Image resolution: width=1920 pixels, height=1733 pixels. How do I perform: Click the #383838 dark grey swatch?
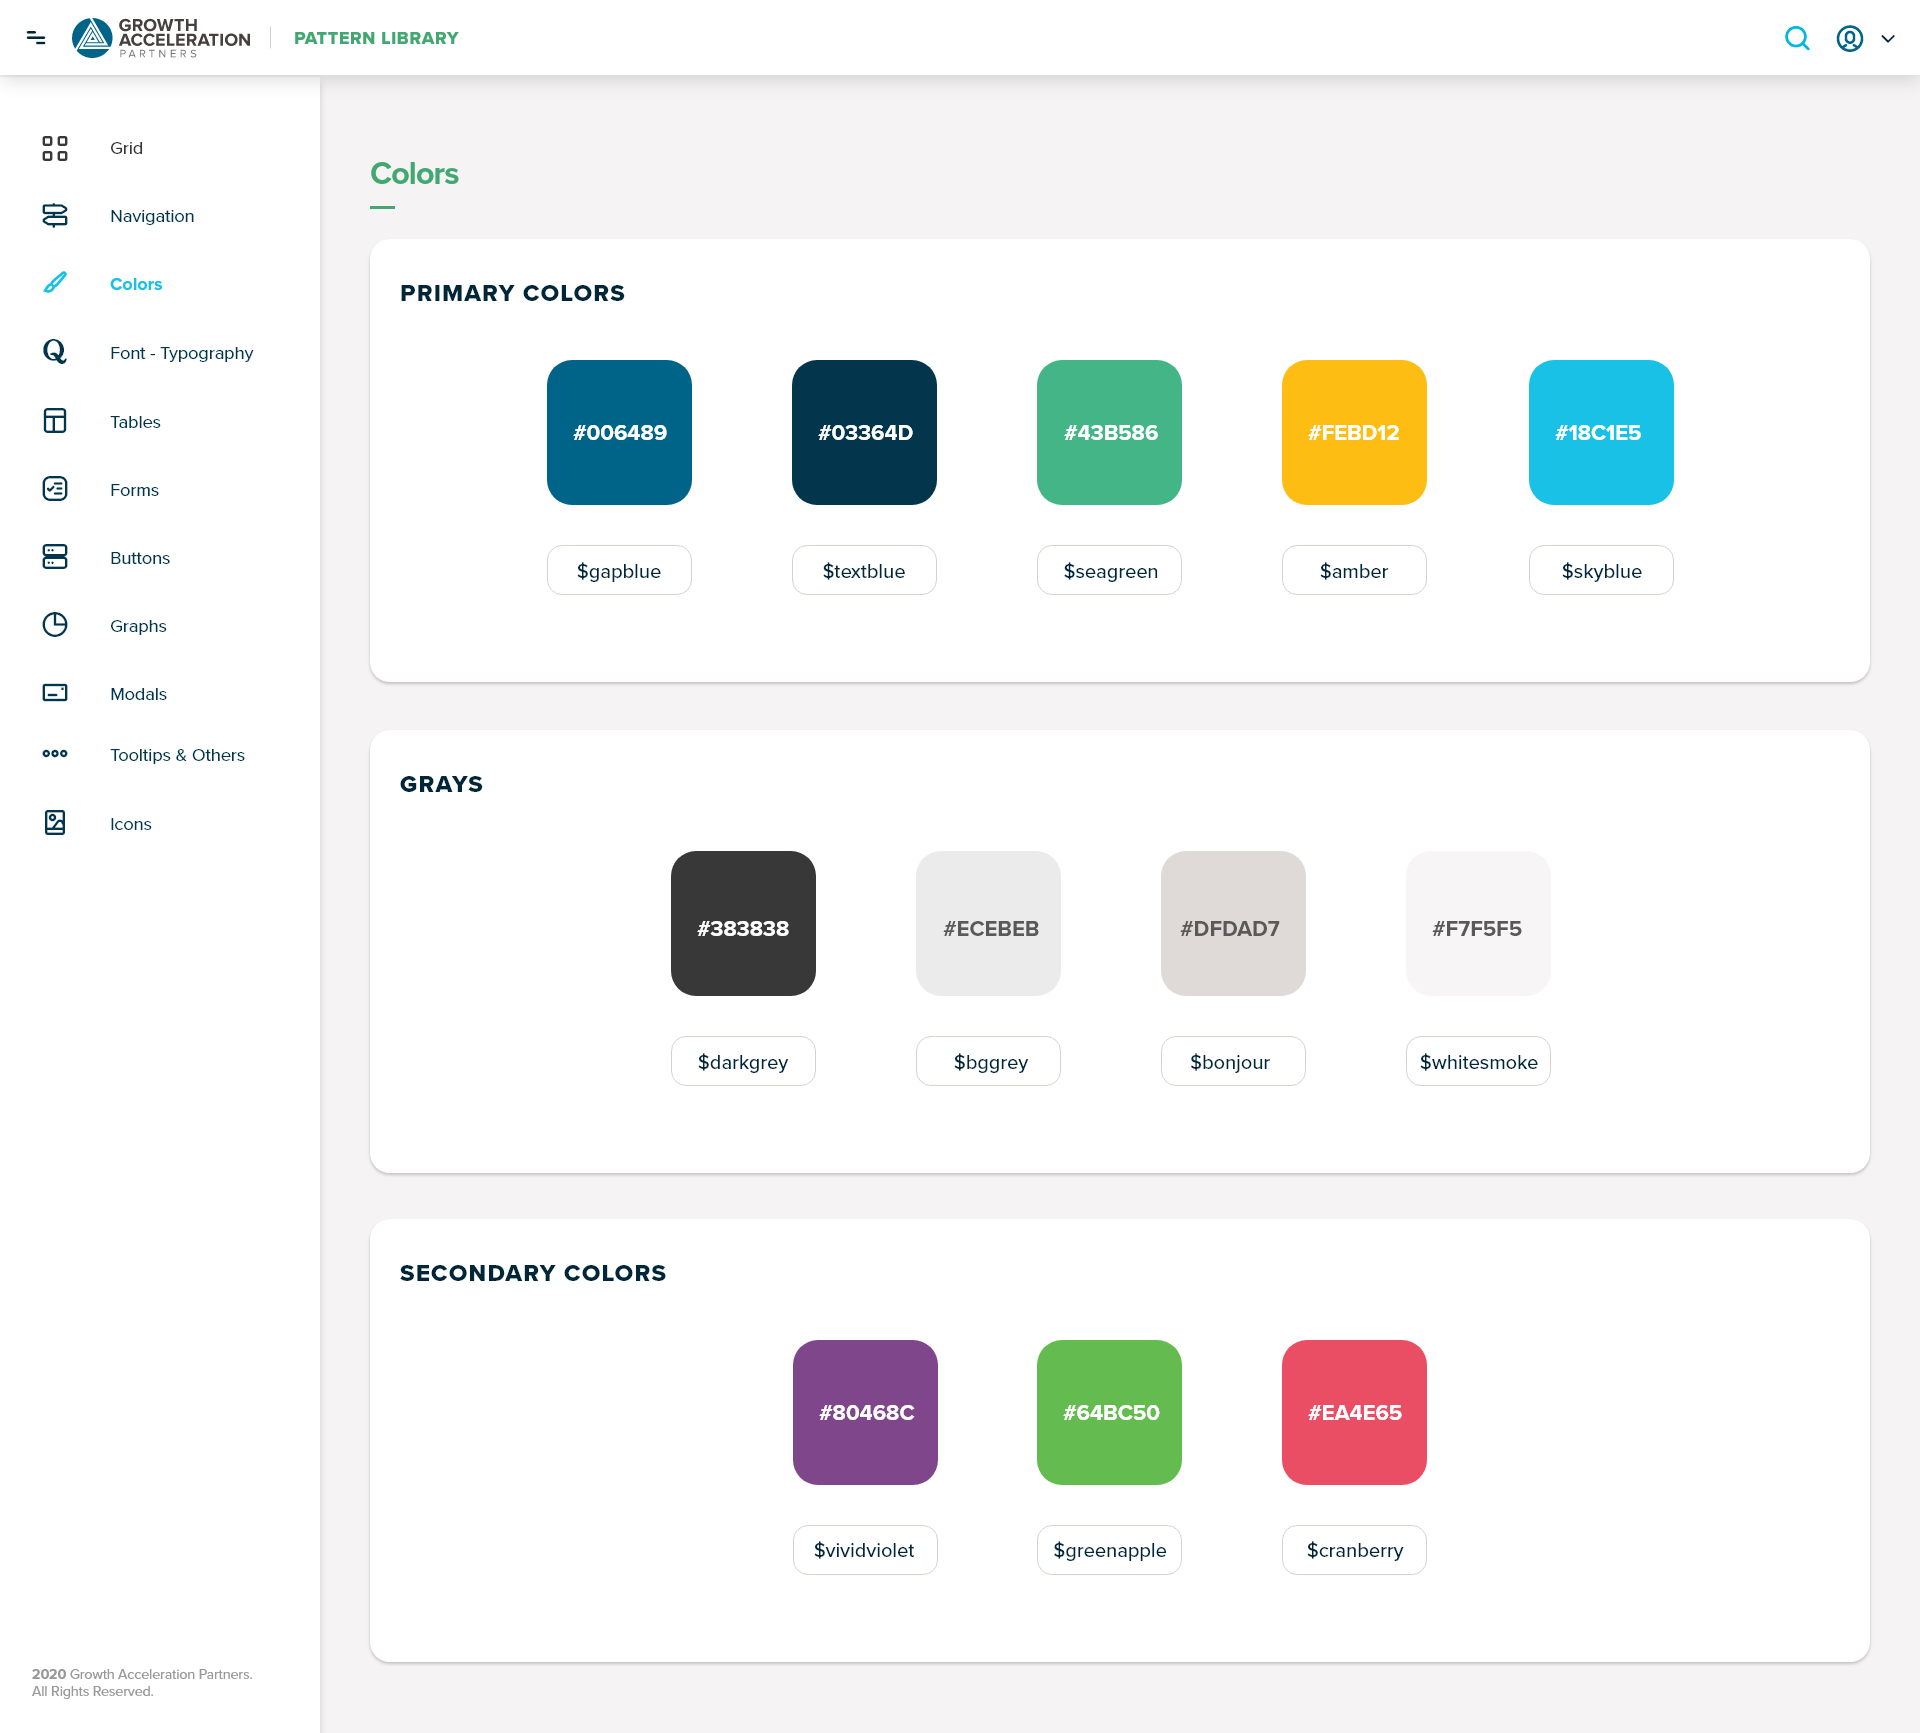pos(743,923)
